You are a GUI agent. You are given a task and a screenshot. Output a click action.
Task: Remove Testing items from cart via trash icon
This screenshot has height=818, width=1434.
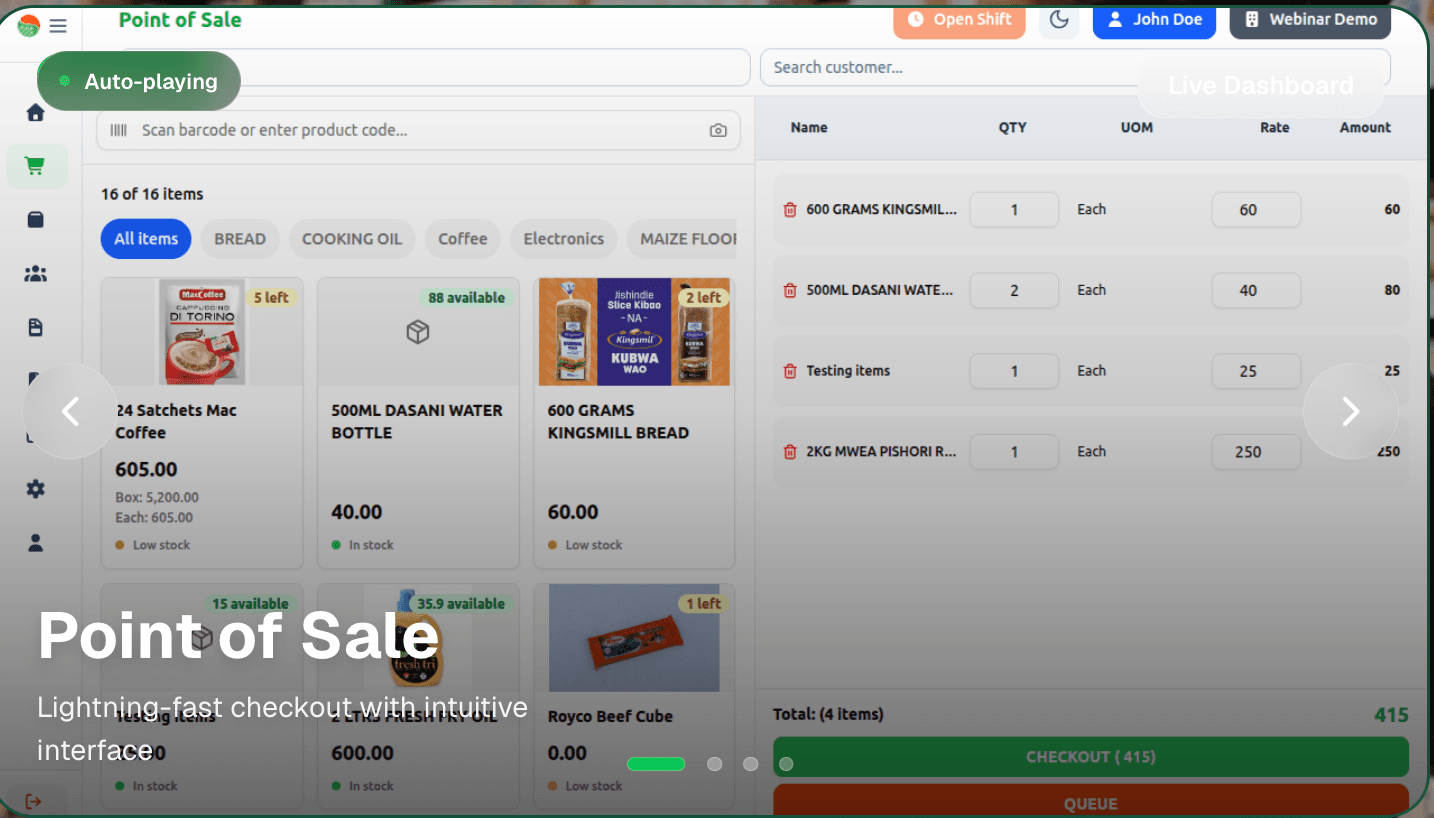point(790,371)
